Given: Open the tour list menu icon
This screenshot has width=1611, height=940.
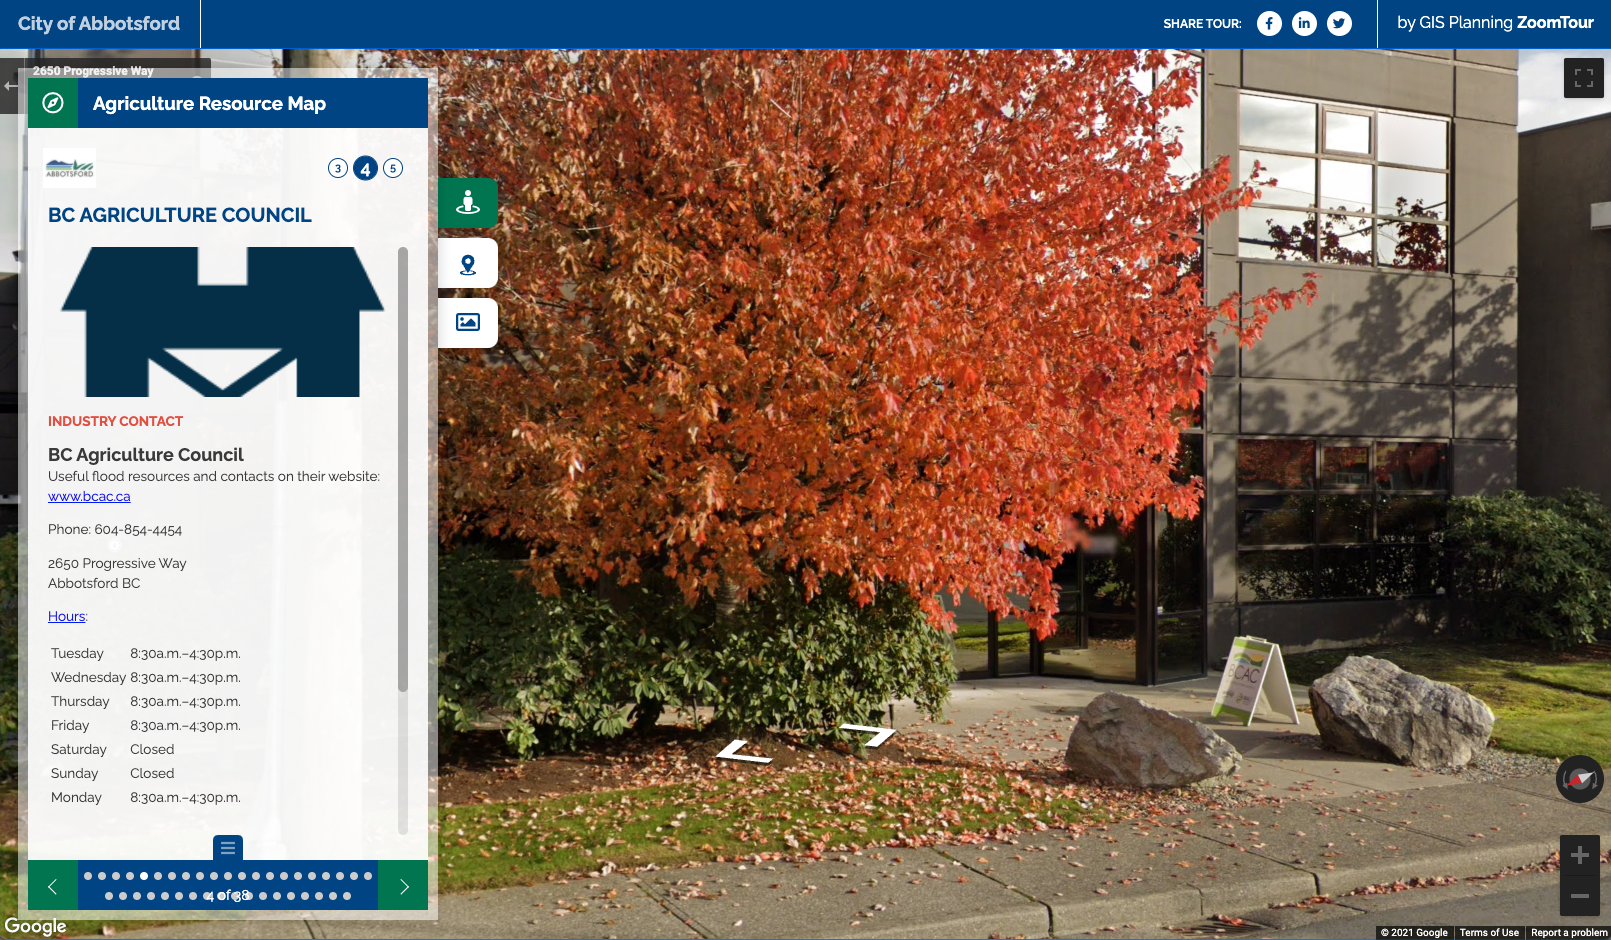Looking at the screenshot, I should point(228,848).
